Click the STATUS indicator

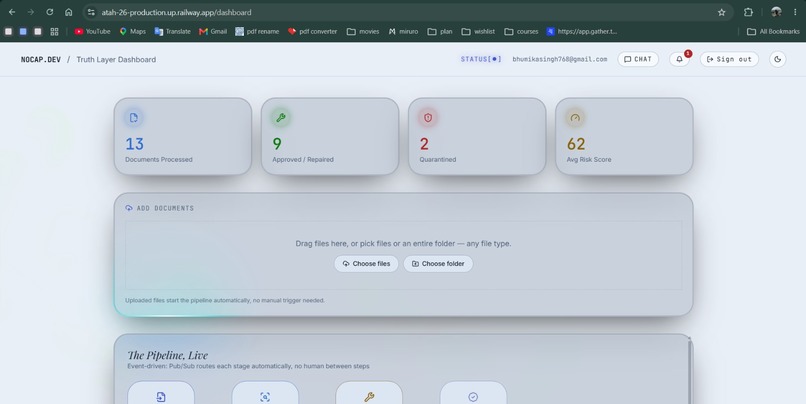[481, 59]
